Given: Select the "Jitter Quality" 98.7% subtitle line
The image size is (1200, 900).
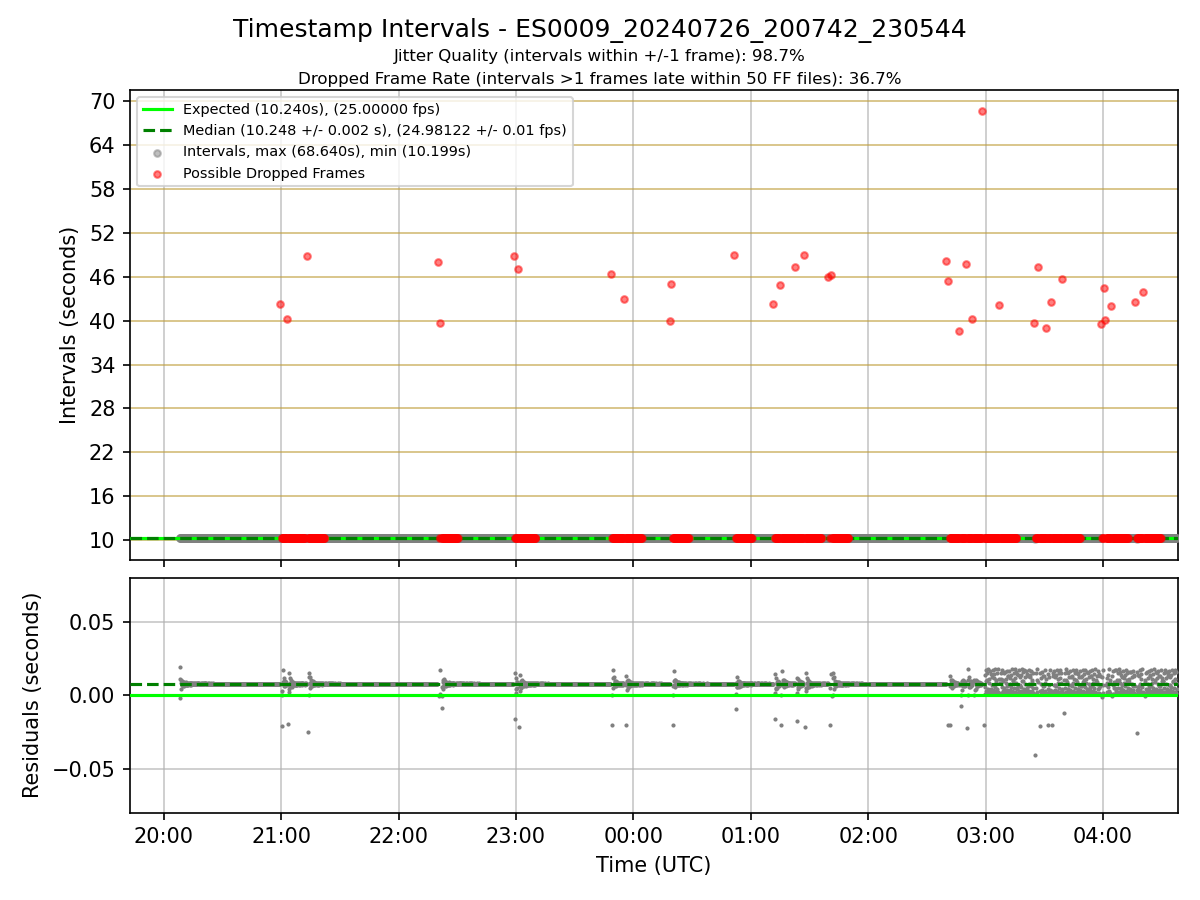Looking at the screenshot, I should (x=599, y=56).
